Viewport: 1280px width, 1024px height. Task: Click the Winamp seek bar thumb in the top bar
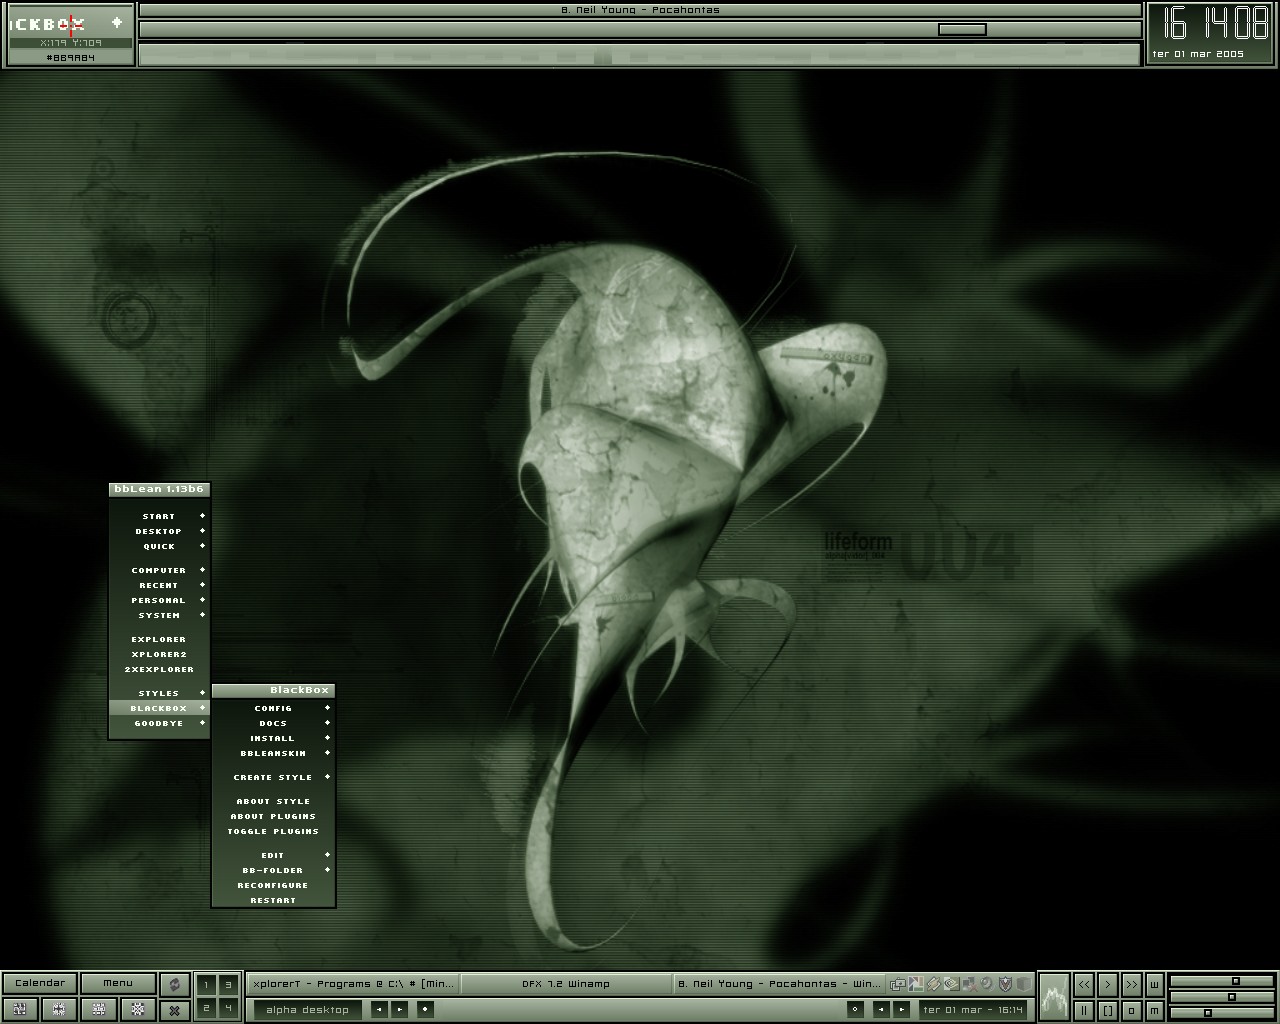[x=962, y=29]
